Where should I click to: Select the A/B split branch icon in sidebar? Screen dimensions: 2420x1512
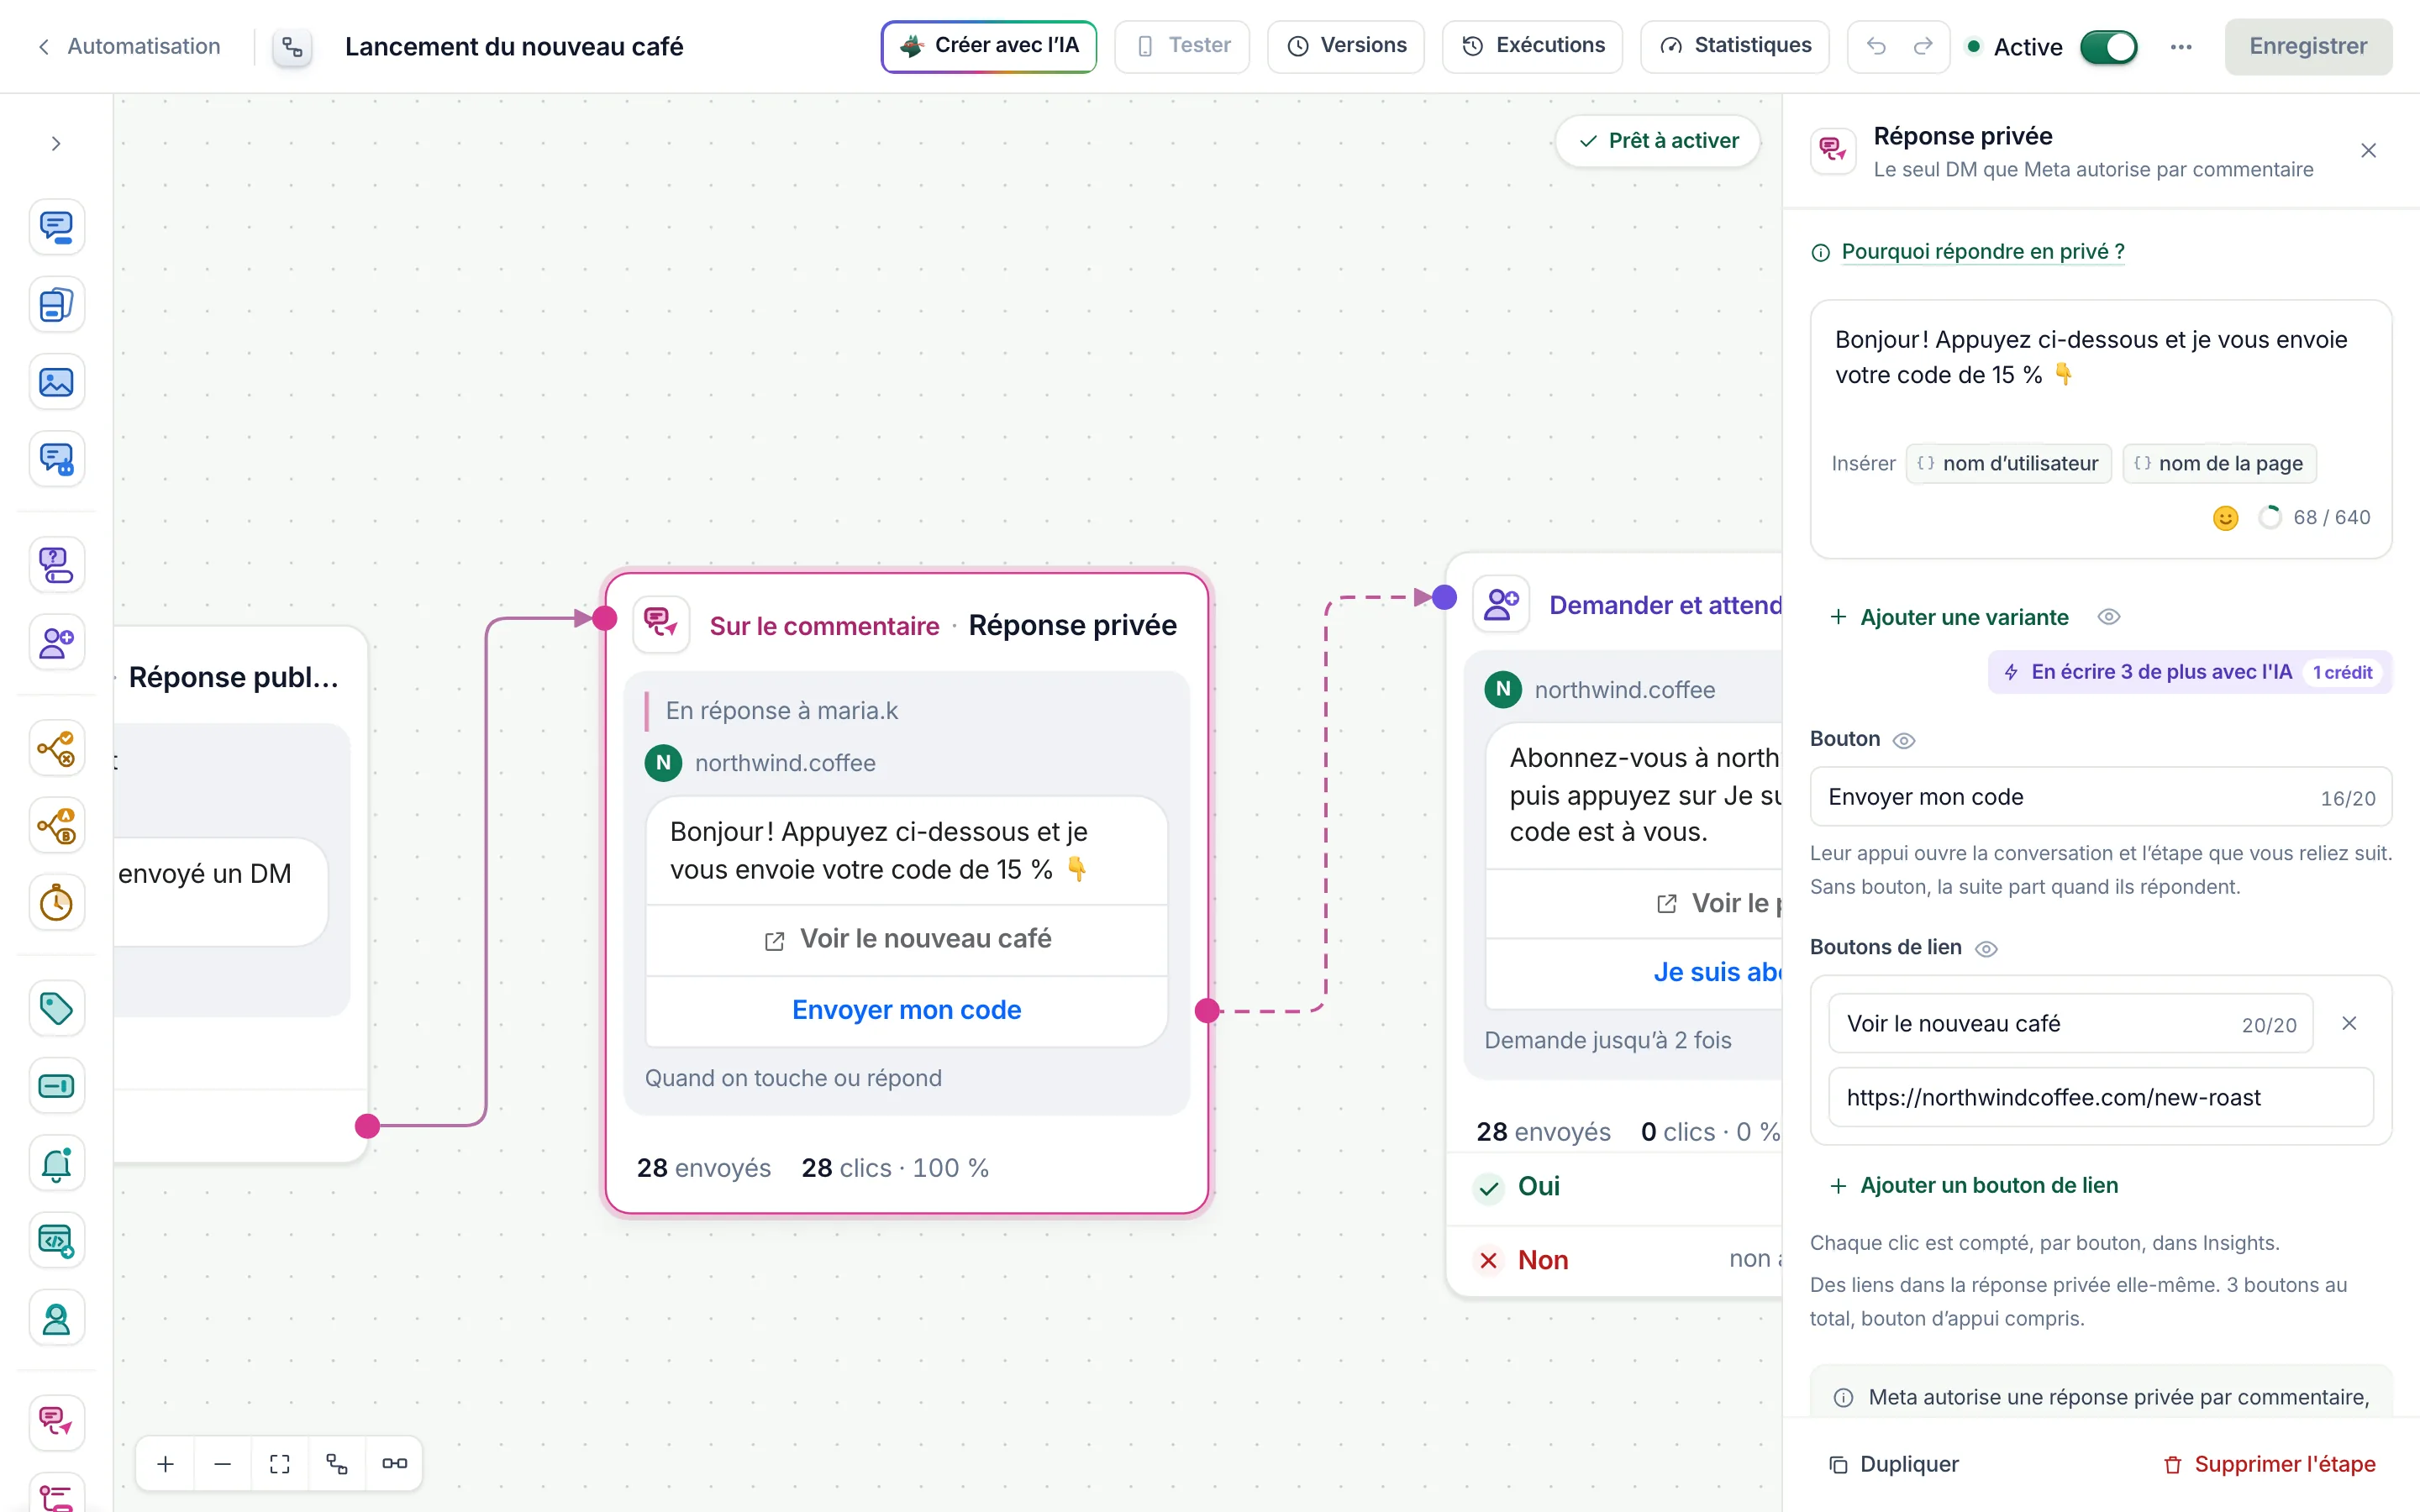(56, 826)
